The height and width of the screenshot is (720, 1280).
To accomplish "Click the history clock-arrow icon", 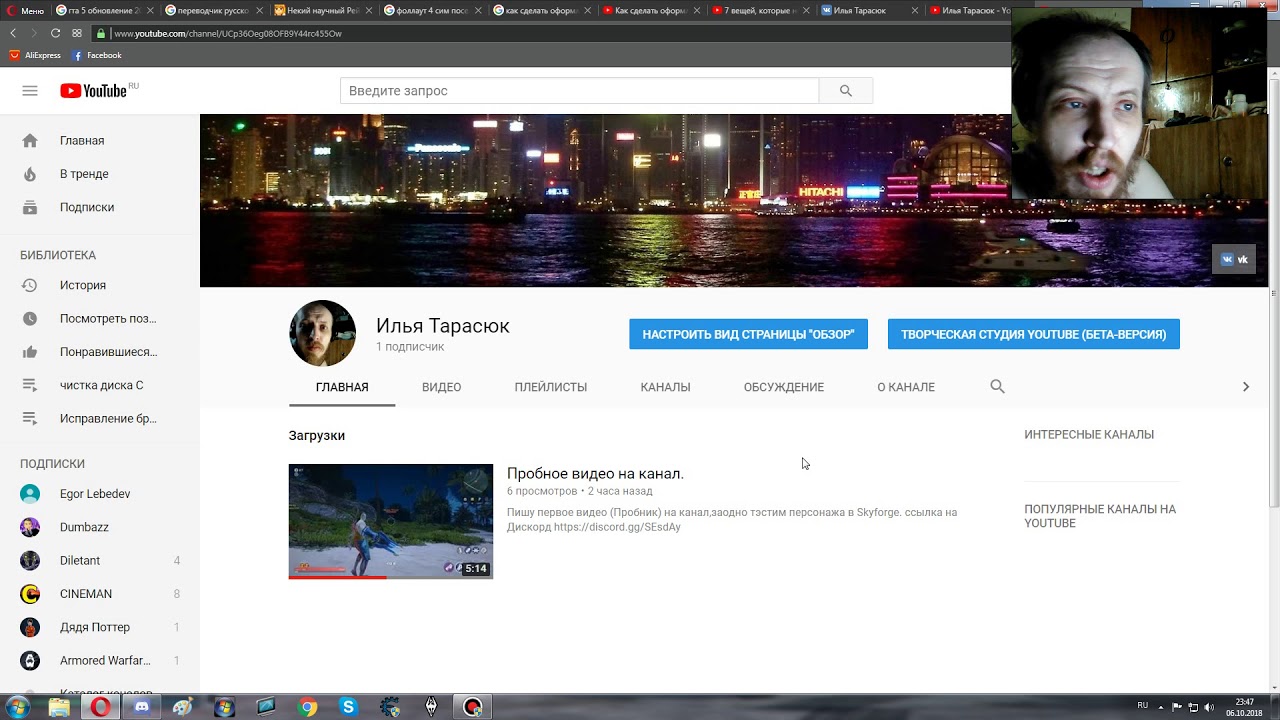I will point(30,285).
